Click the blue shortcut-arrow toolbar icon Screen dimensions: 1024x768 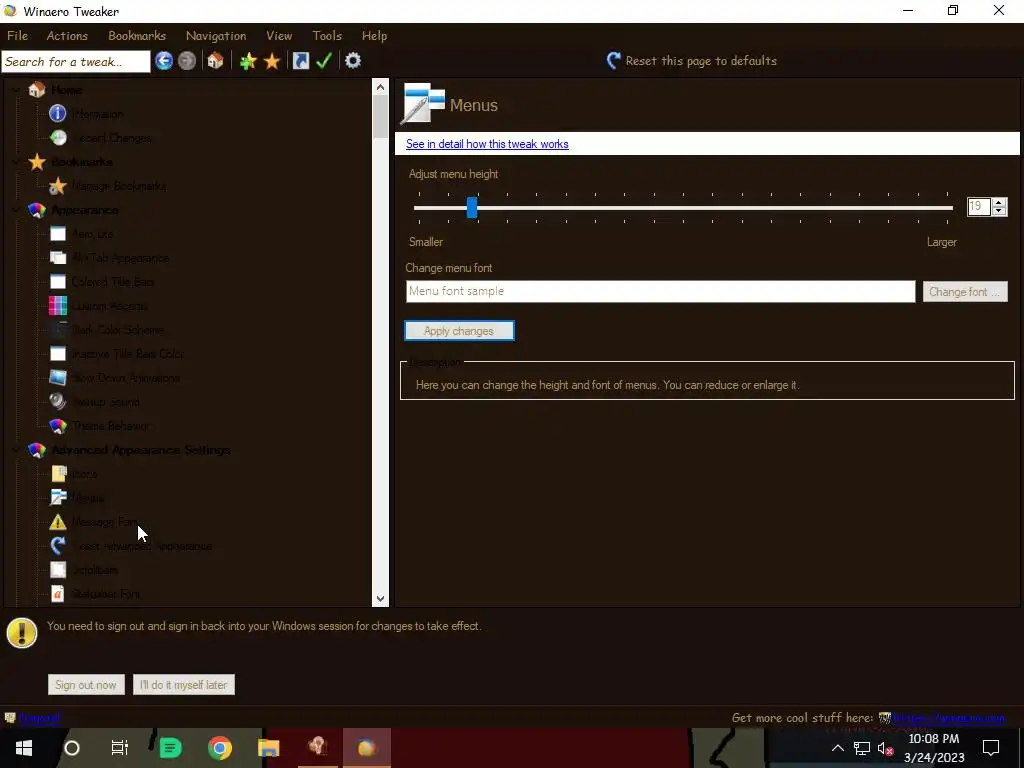coord(300,61)
